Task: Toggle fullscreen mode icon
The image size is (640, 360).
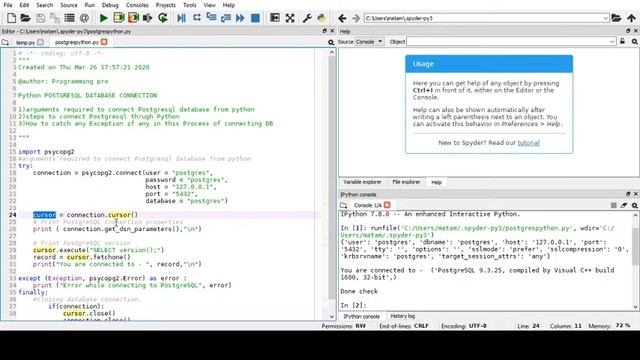Action: click(x=290, y=18)
